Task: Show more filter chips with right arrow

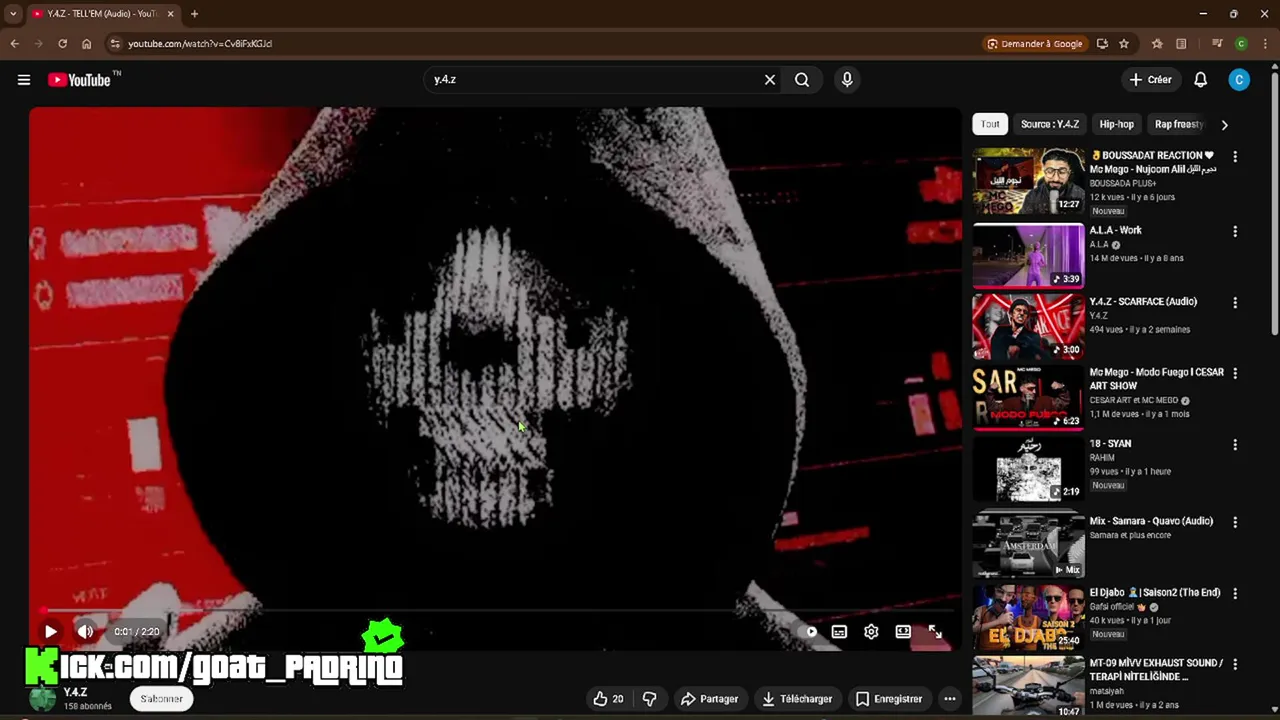Action: pos(1224,125)
